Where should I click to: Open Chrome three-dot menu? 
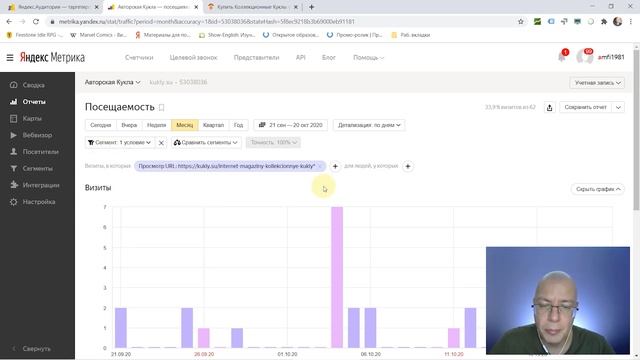[631, 22]
